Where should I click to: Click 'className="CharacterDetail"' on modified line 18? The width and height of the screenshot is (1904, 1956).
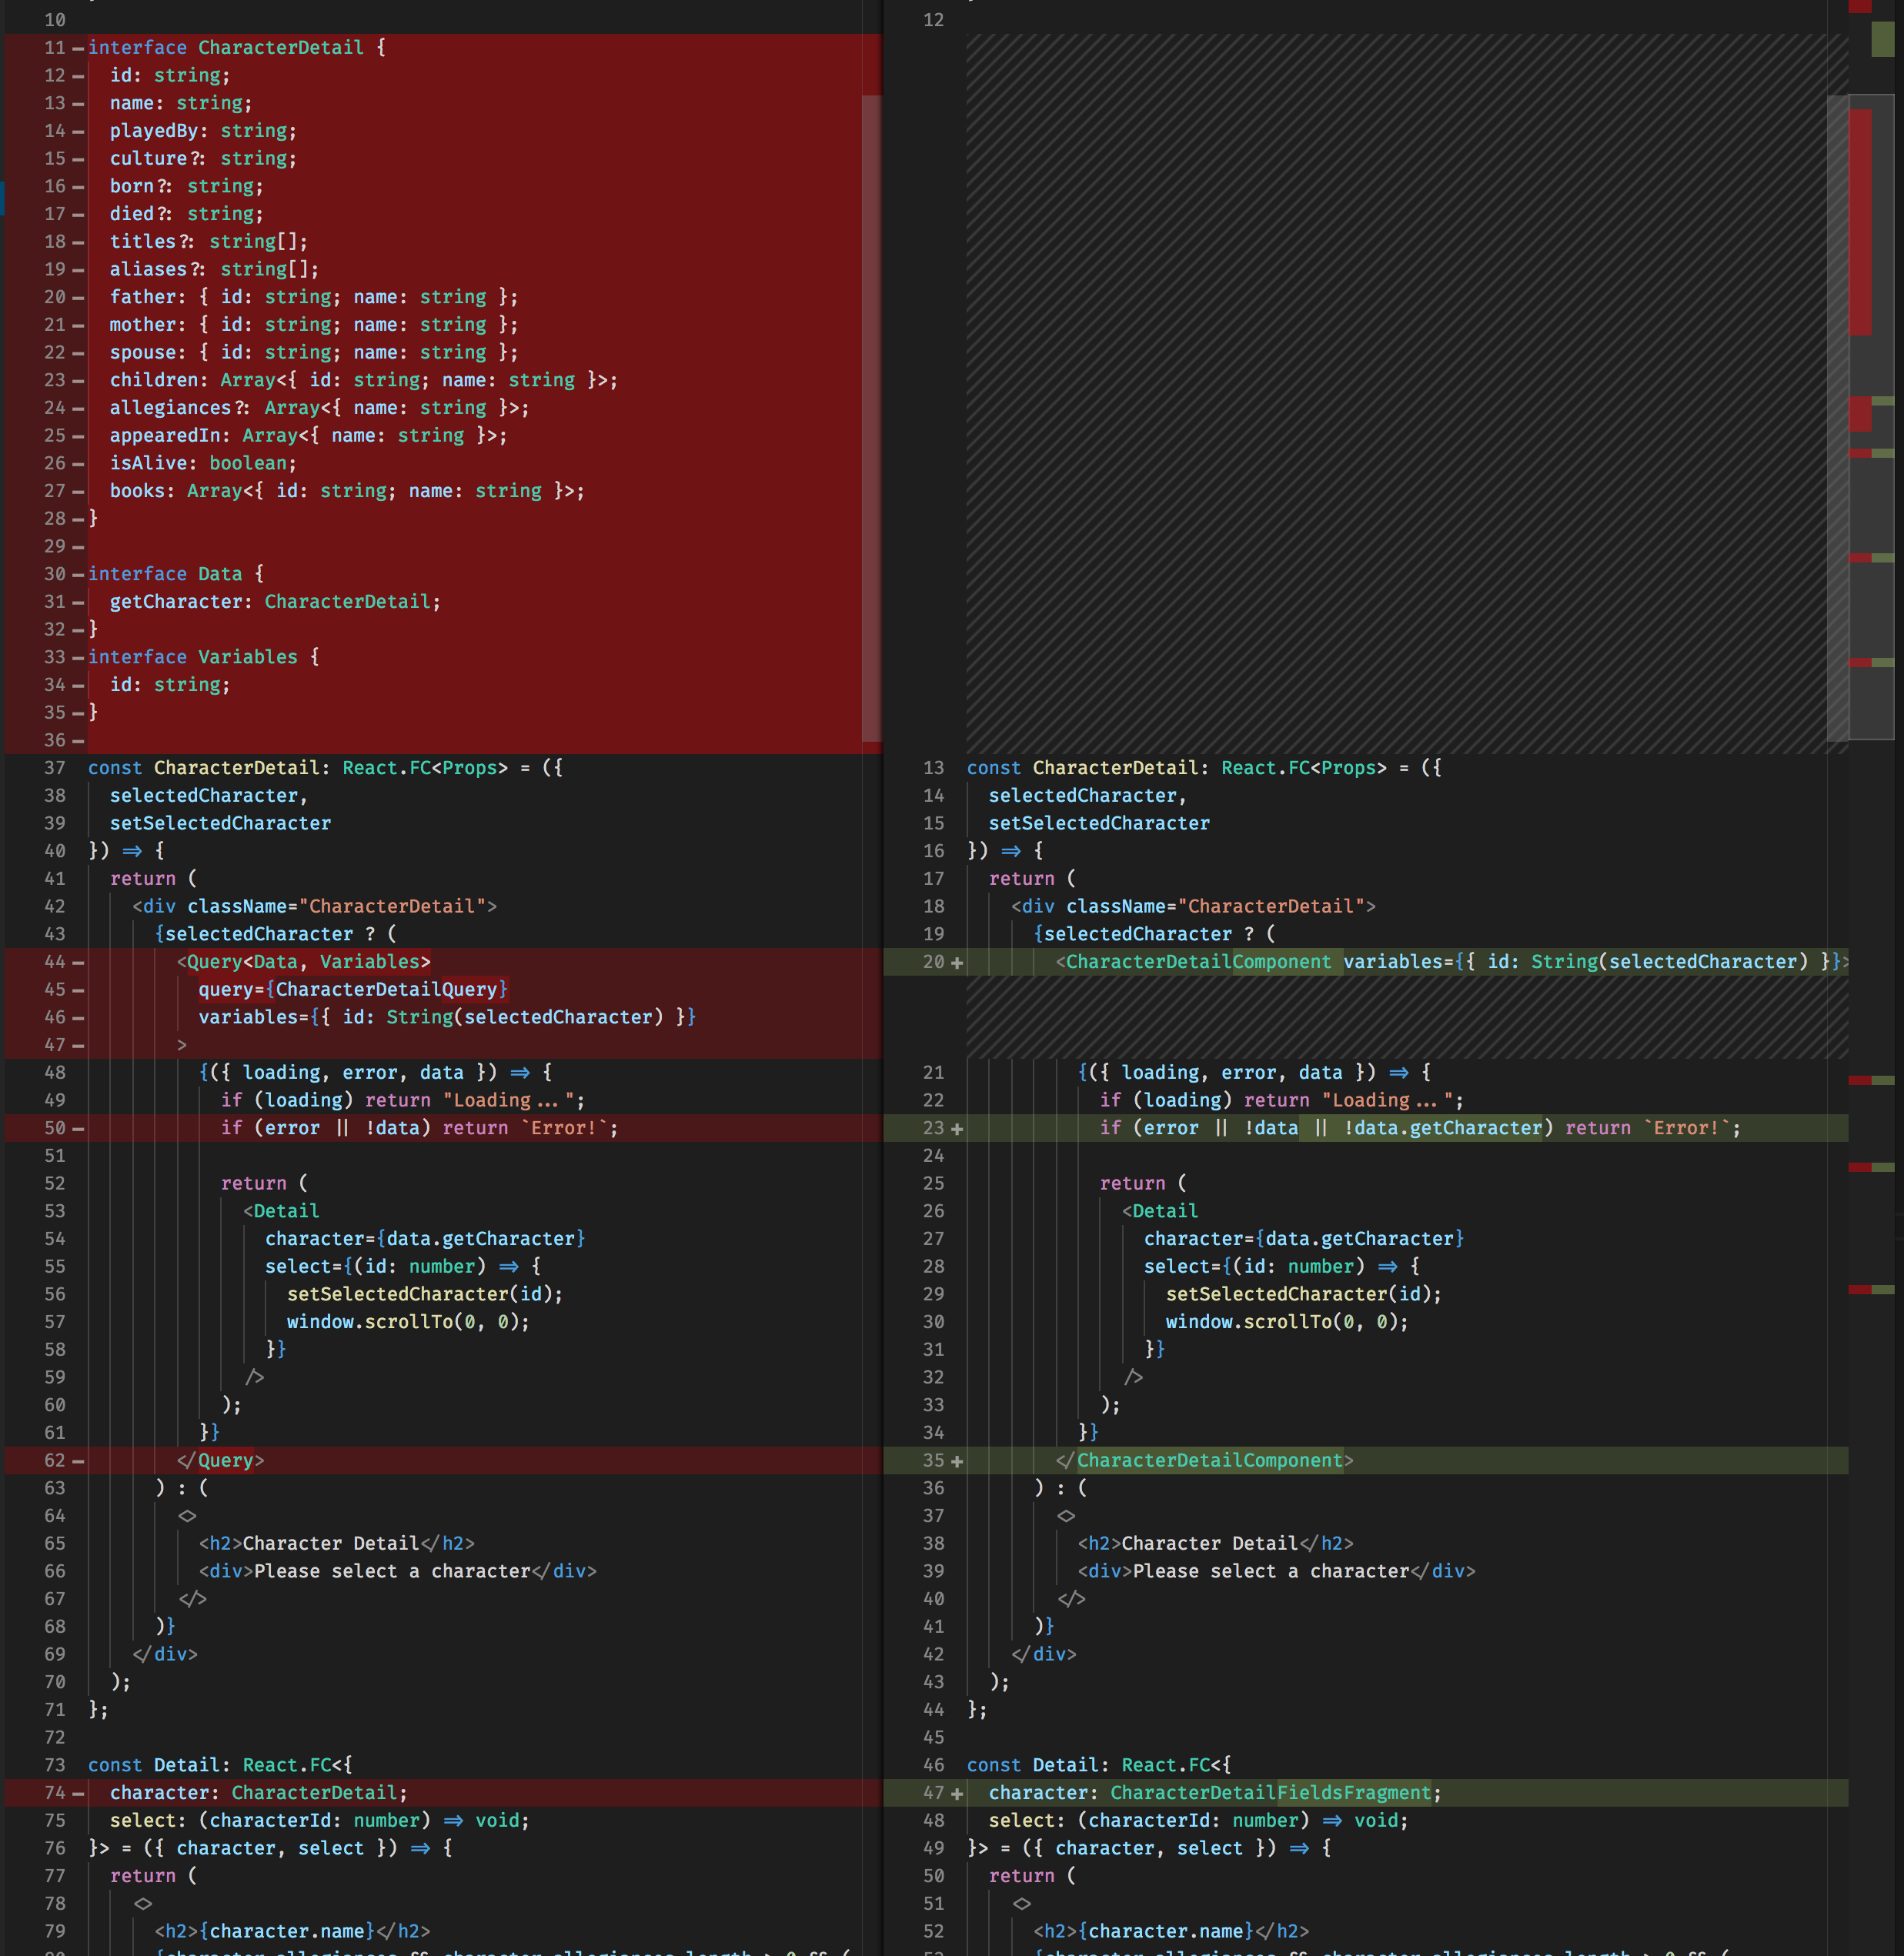coord(1215,907)
